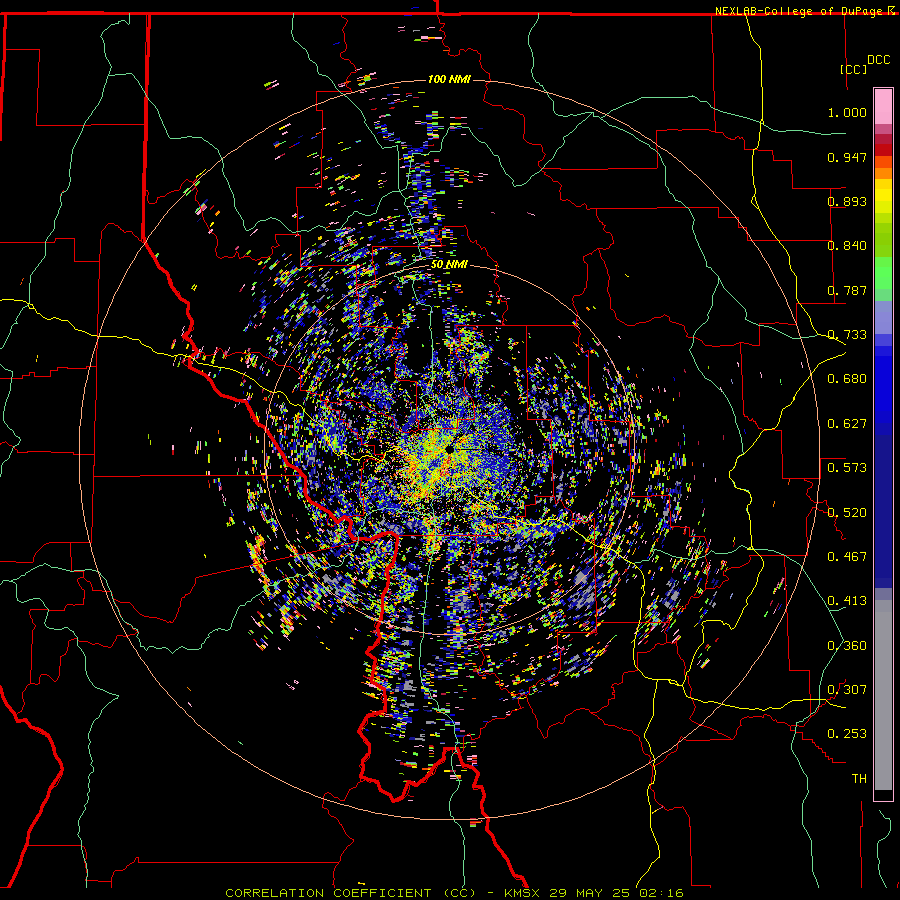Click the 0.893 legend value
The height and width of the screenshot is (900, 900).
click(847, 201)
